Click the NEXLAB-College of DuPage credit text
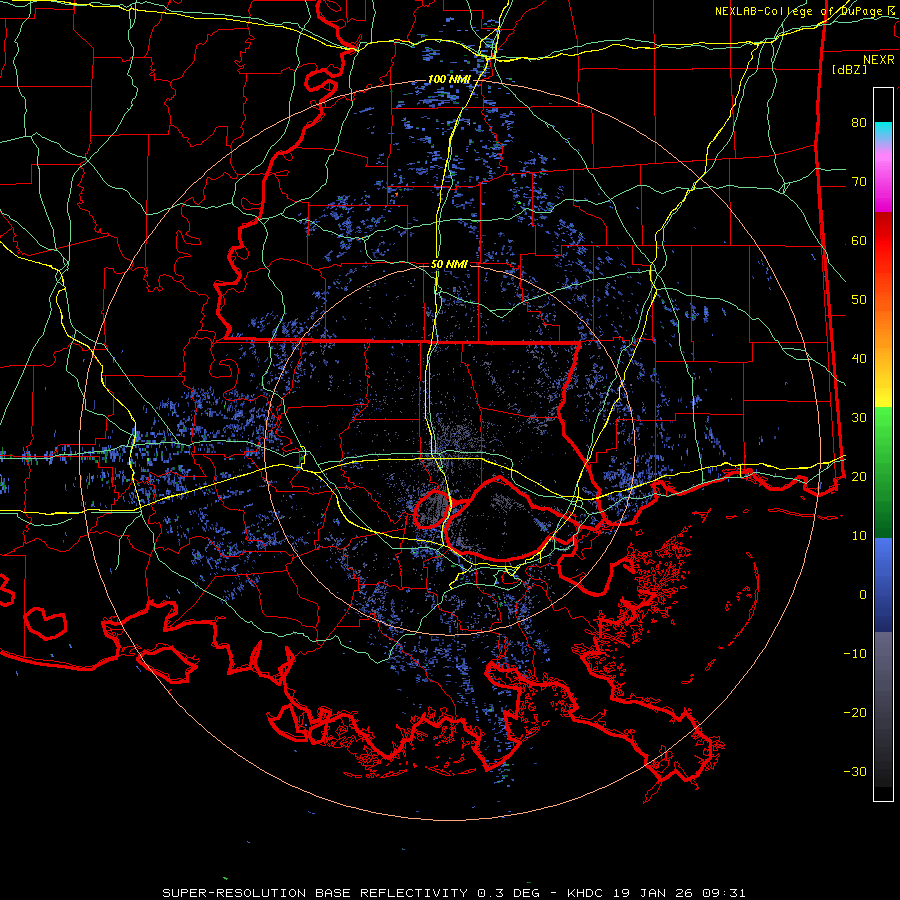 click(804, 11)
